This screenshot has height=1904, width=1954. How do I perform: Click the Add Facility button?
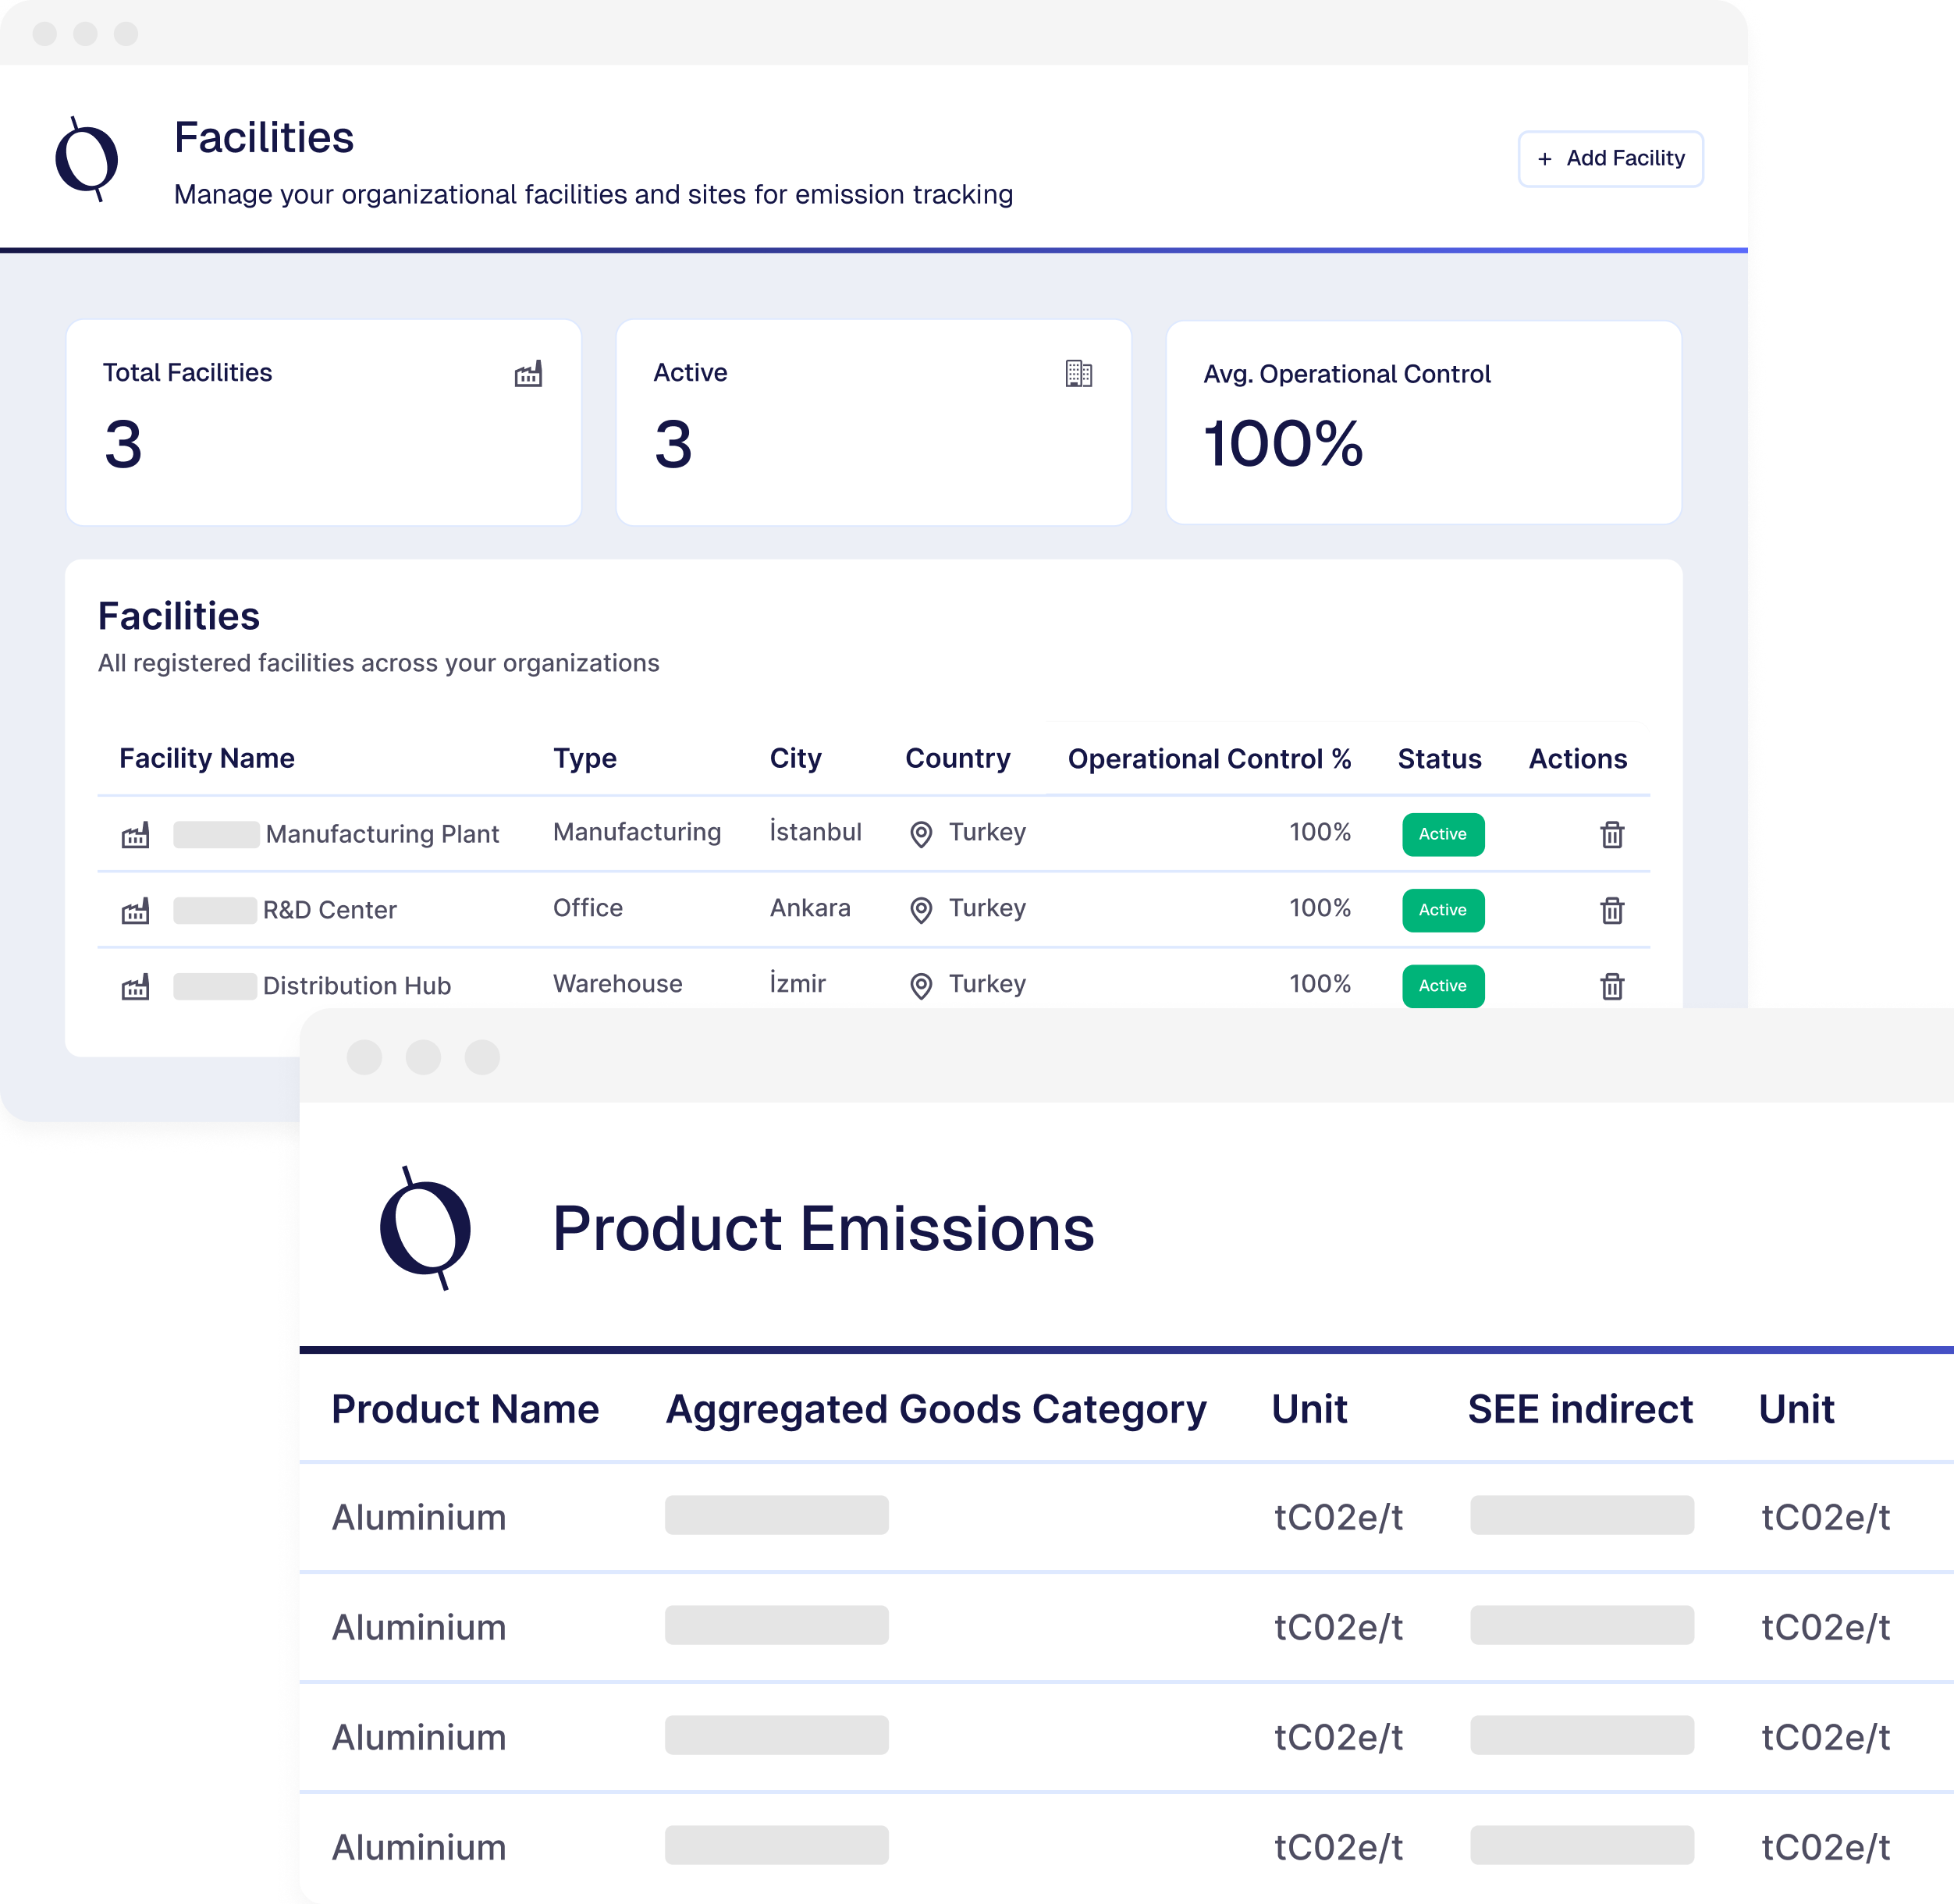pos(1610,158)
